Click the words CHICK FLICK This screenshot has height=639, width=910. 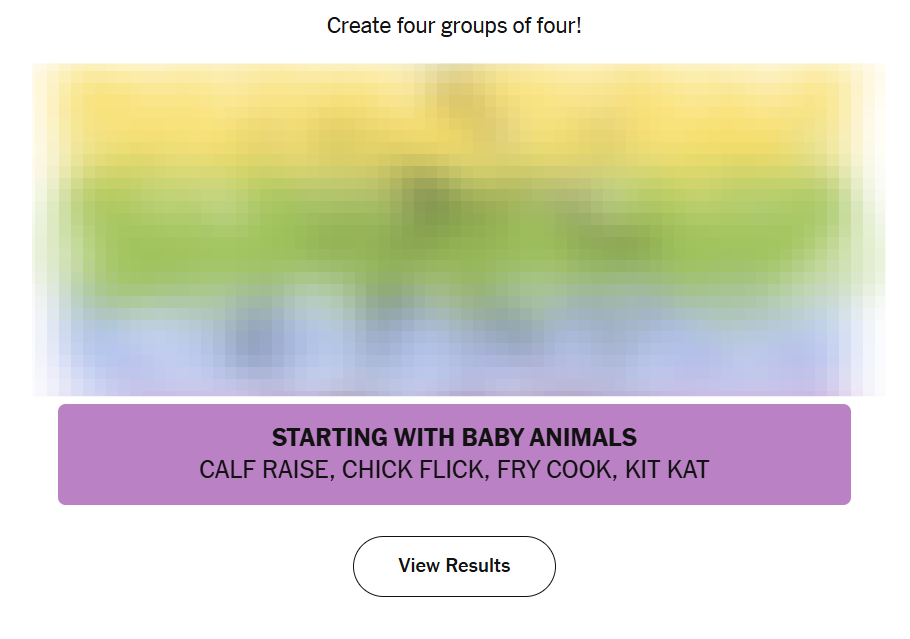(x=412, y=470)
